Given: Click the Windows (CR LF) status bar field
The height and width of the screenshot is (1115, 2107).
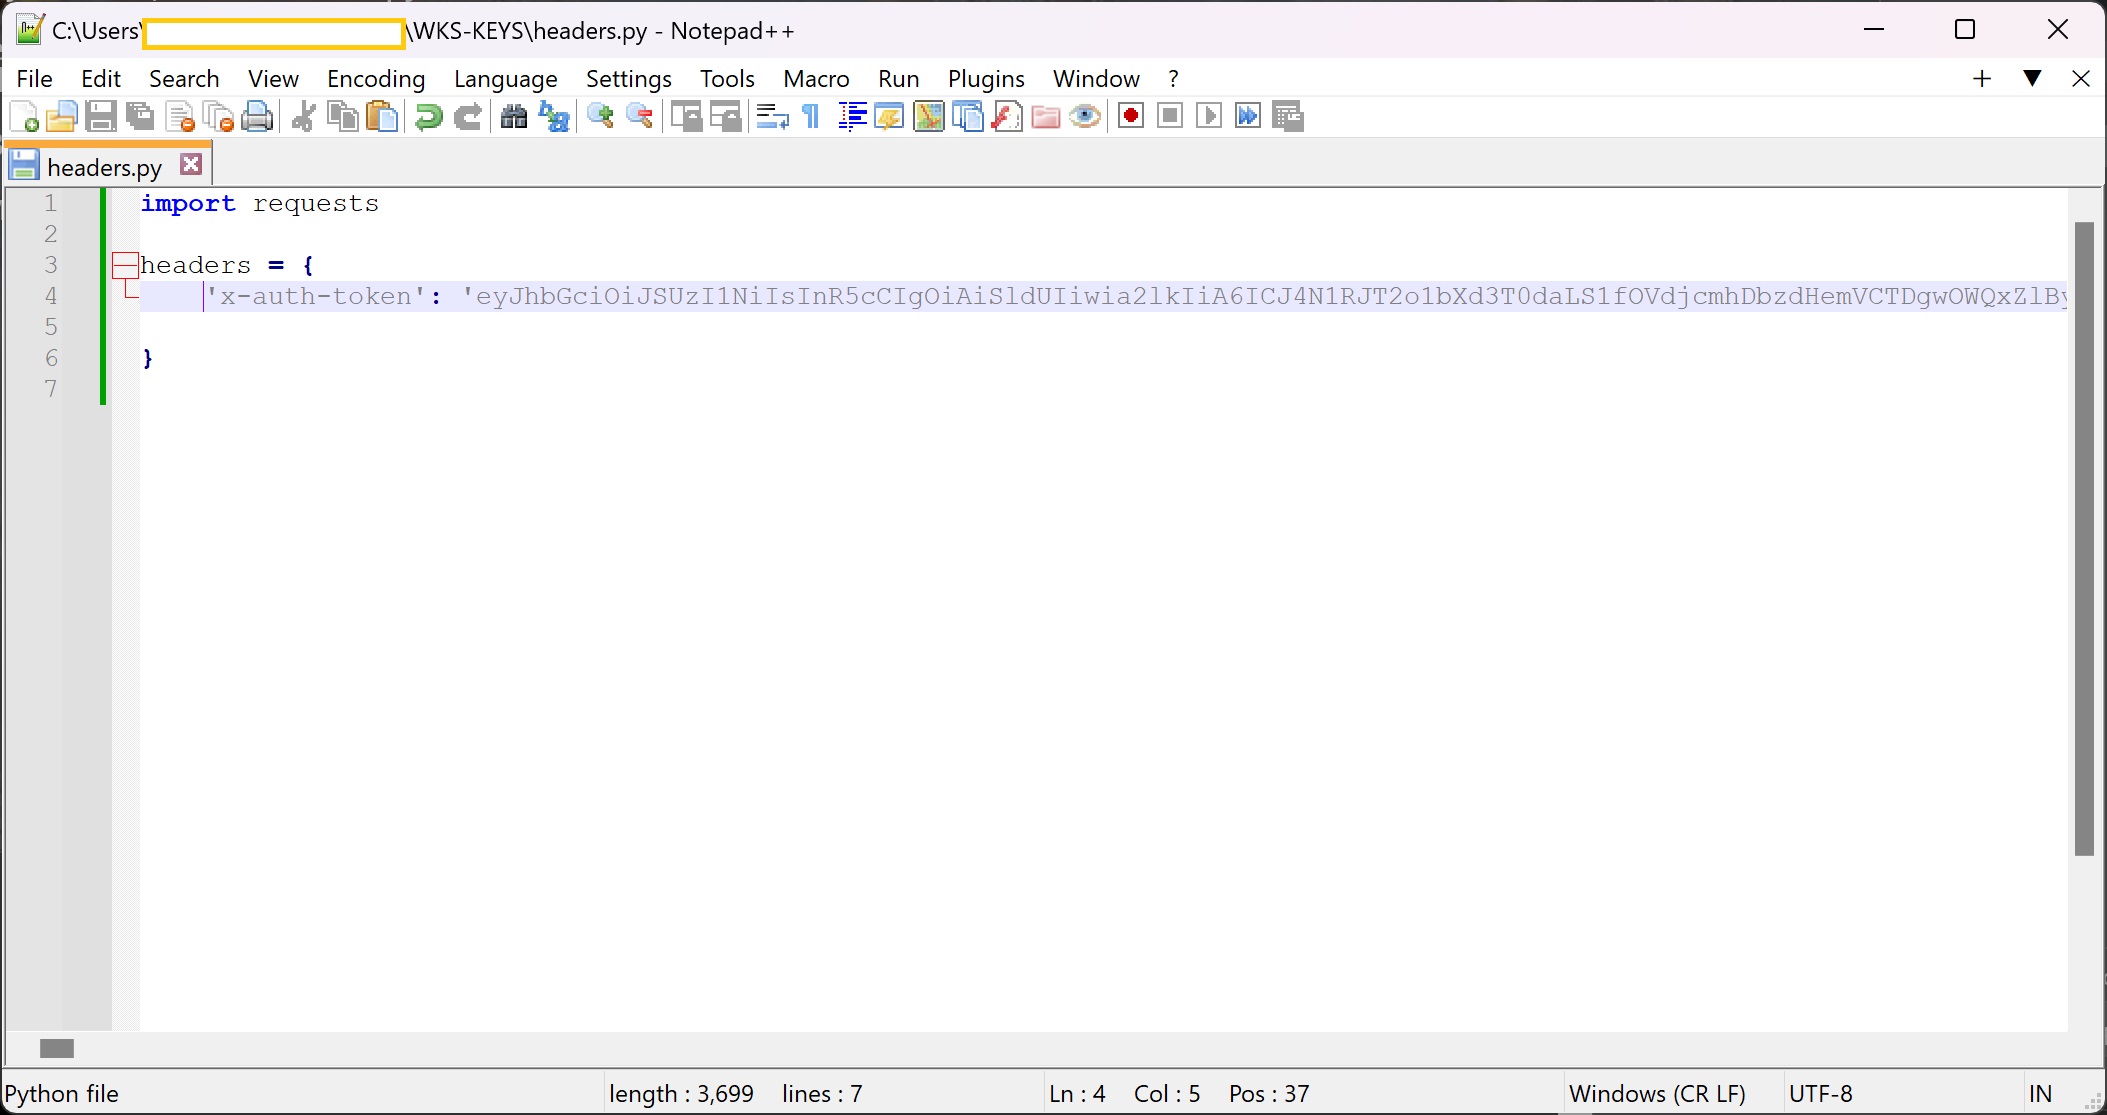Looking at the screenshot, I should pyautogui.click(x=1657, y=1094).
